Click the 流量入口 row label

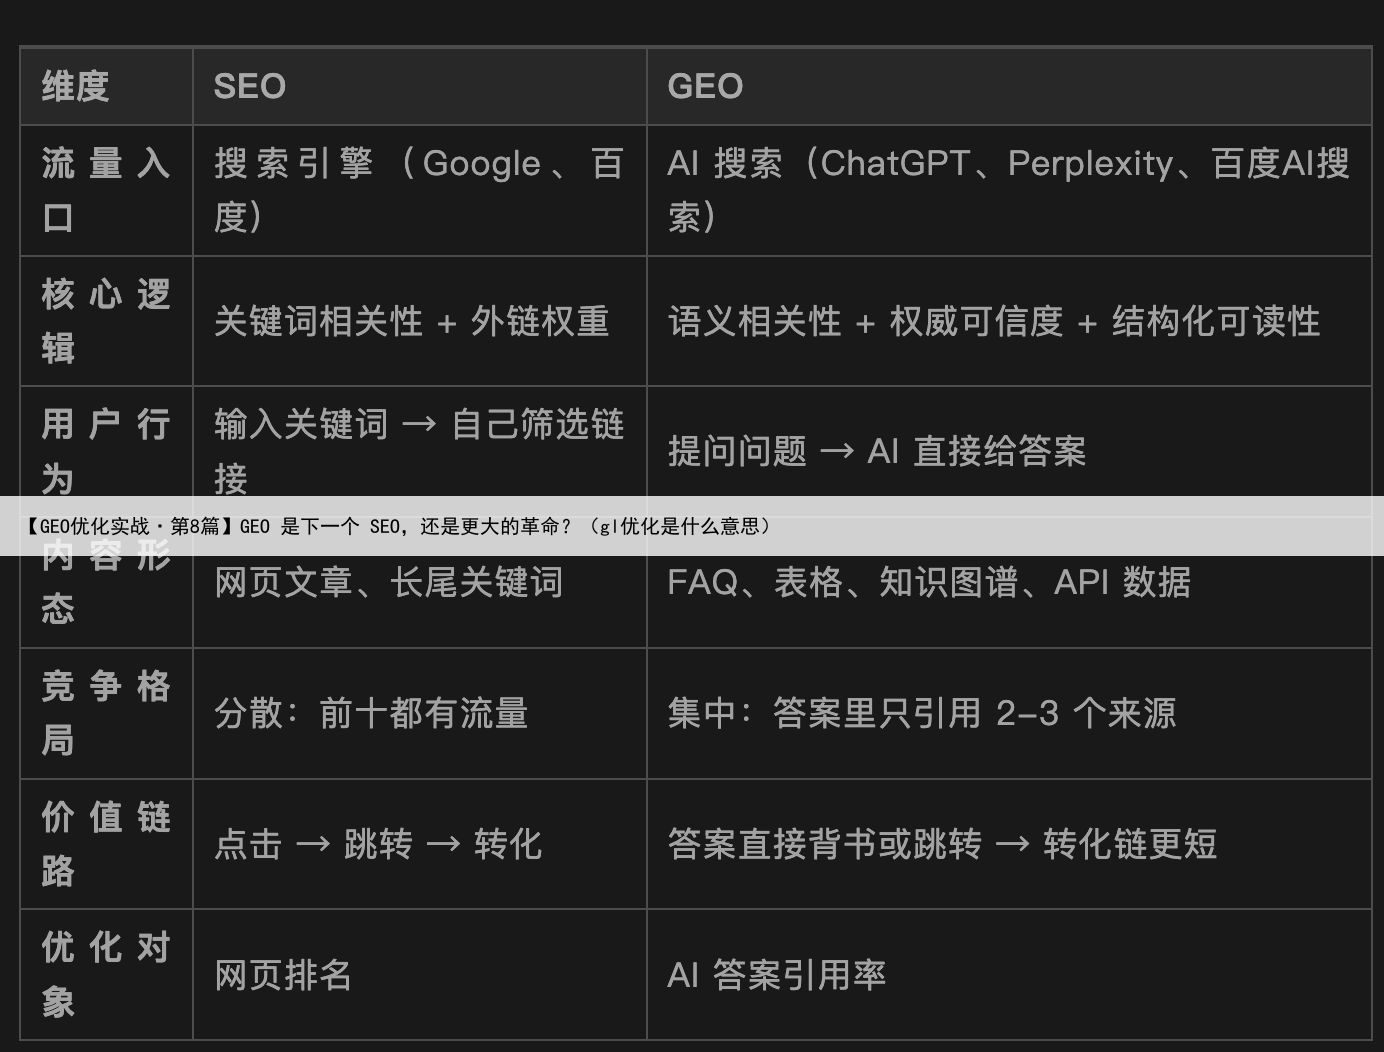(x=106, y=190)
